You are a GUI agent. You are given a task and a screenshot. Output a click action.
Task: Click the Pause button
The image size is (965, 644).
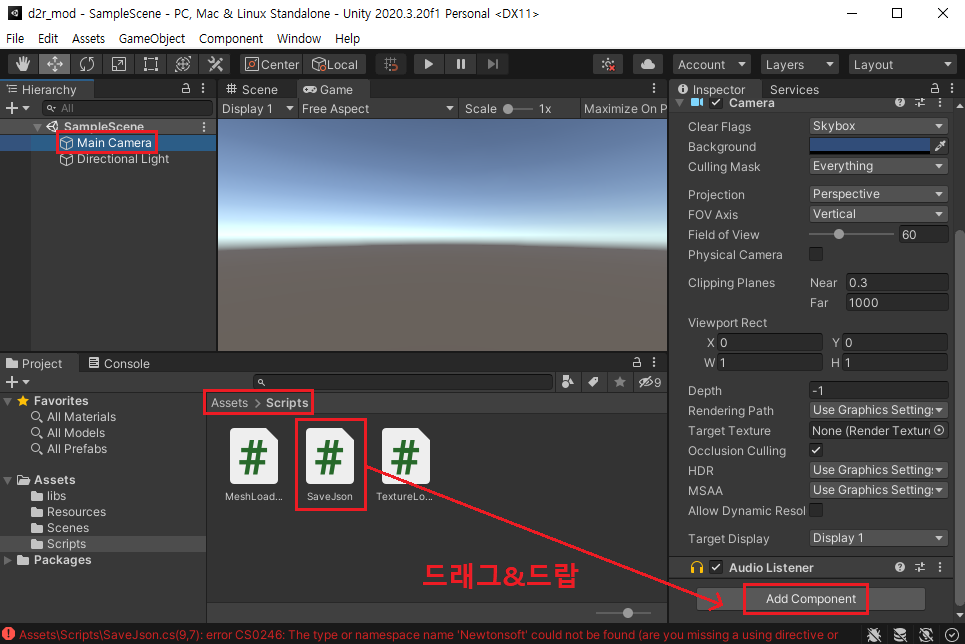(461, 64)
